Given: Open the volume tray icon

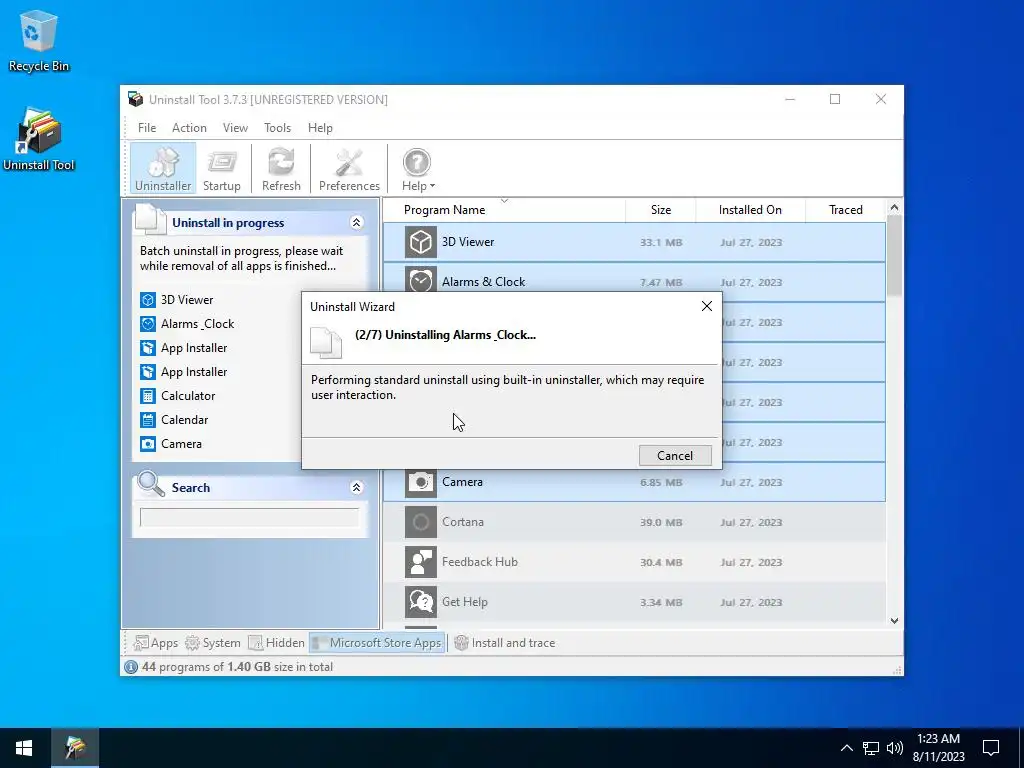Looking at the screenshot, I should click(x=895, y=748).
